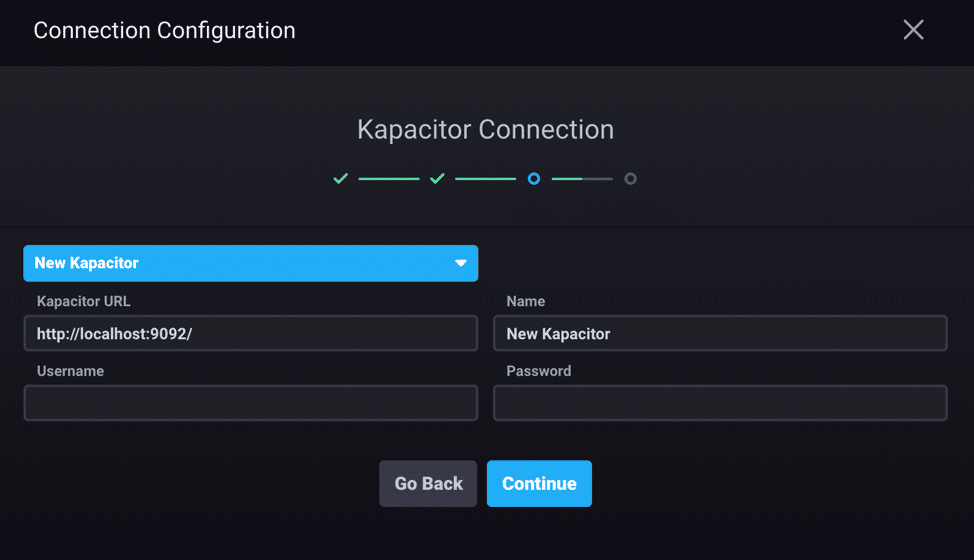Screen dimensions: 974x560
Task: Click the Name field containing New Kapacitor
Action: coord(720,334)
